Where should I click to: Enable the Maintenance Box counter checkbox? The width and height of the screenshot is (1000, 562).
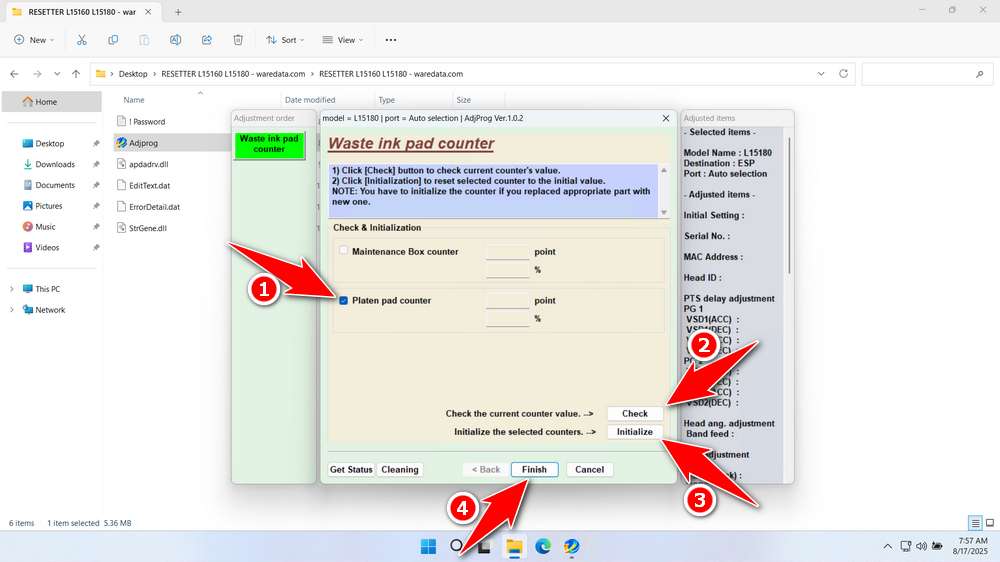[344, 251]
